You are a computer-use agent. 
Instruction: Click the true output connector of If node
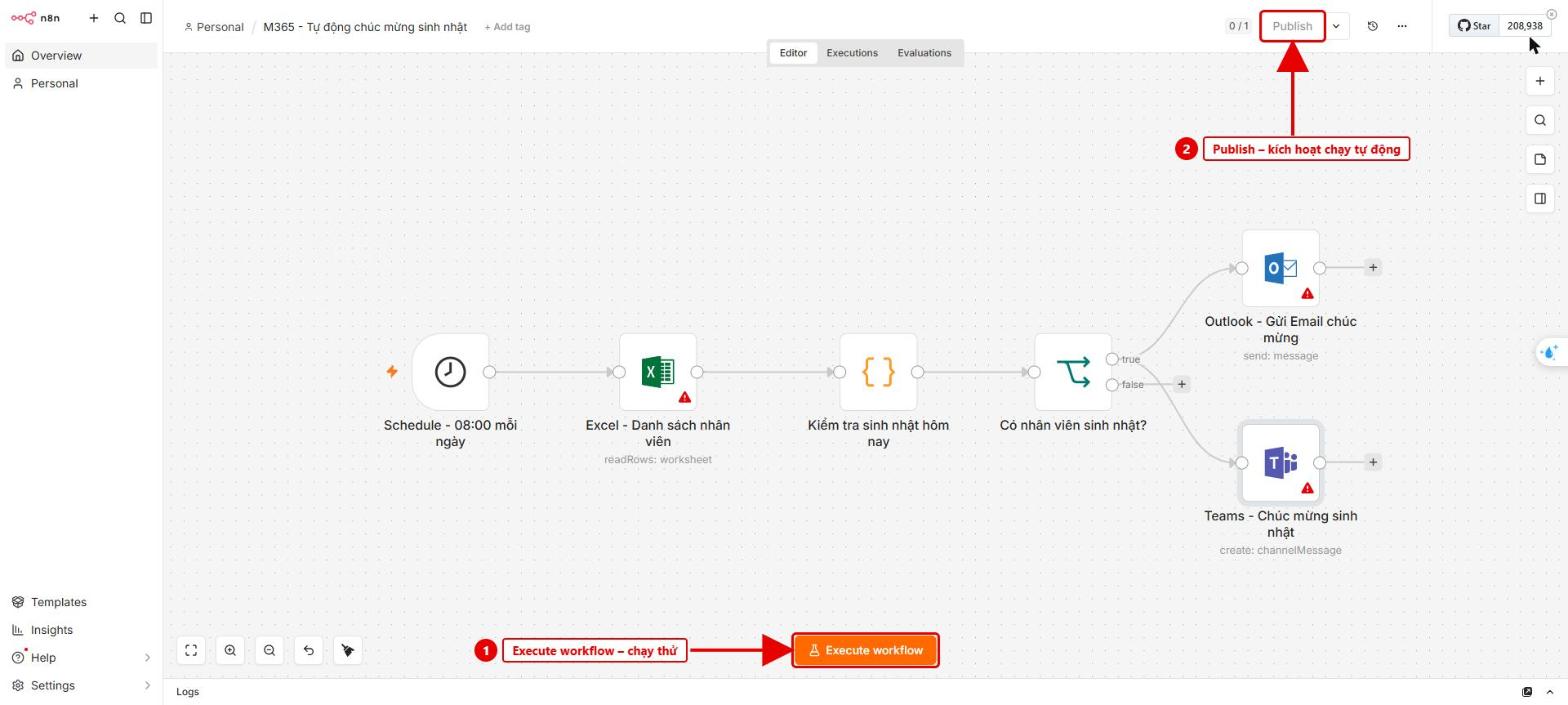[1112, 359]
